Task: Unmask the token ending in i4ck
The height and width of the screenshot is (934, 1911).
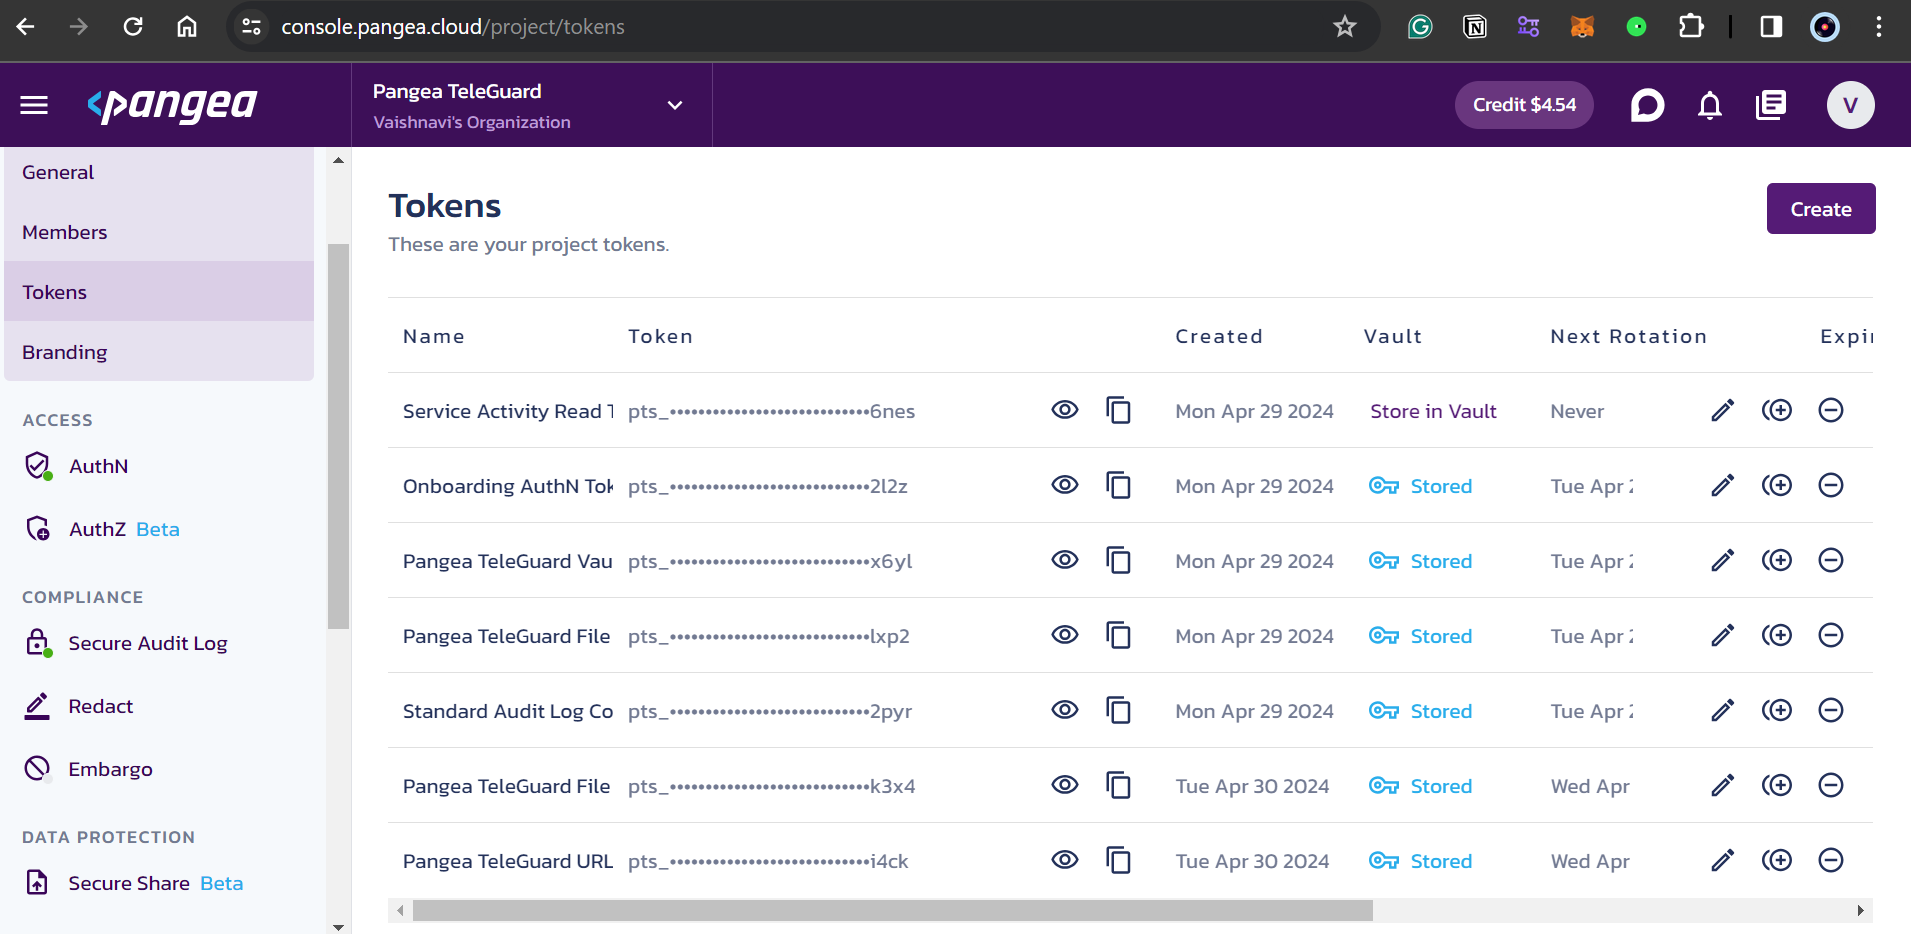Action: (1065, 860)
